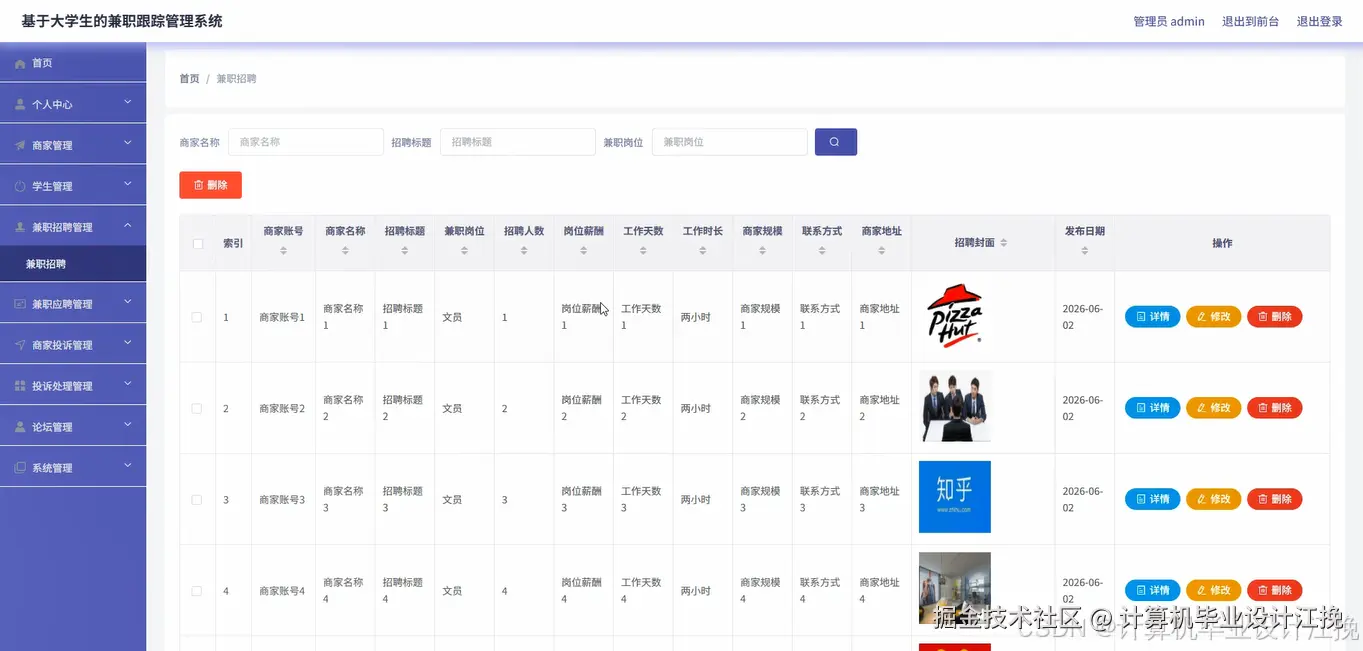This screenshot has height=651, width=1363.
Task: Sort by 商家名称 column arrows
Action: pyautogui.click(x=345, y=251)
